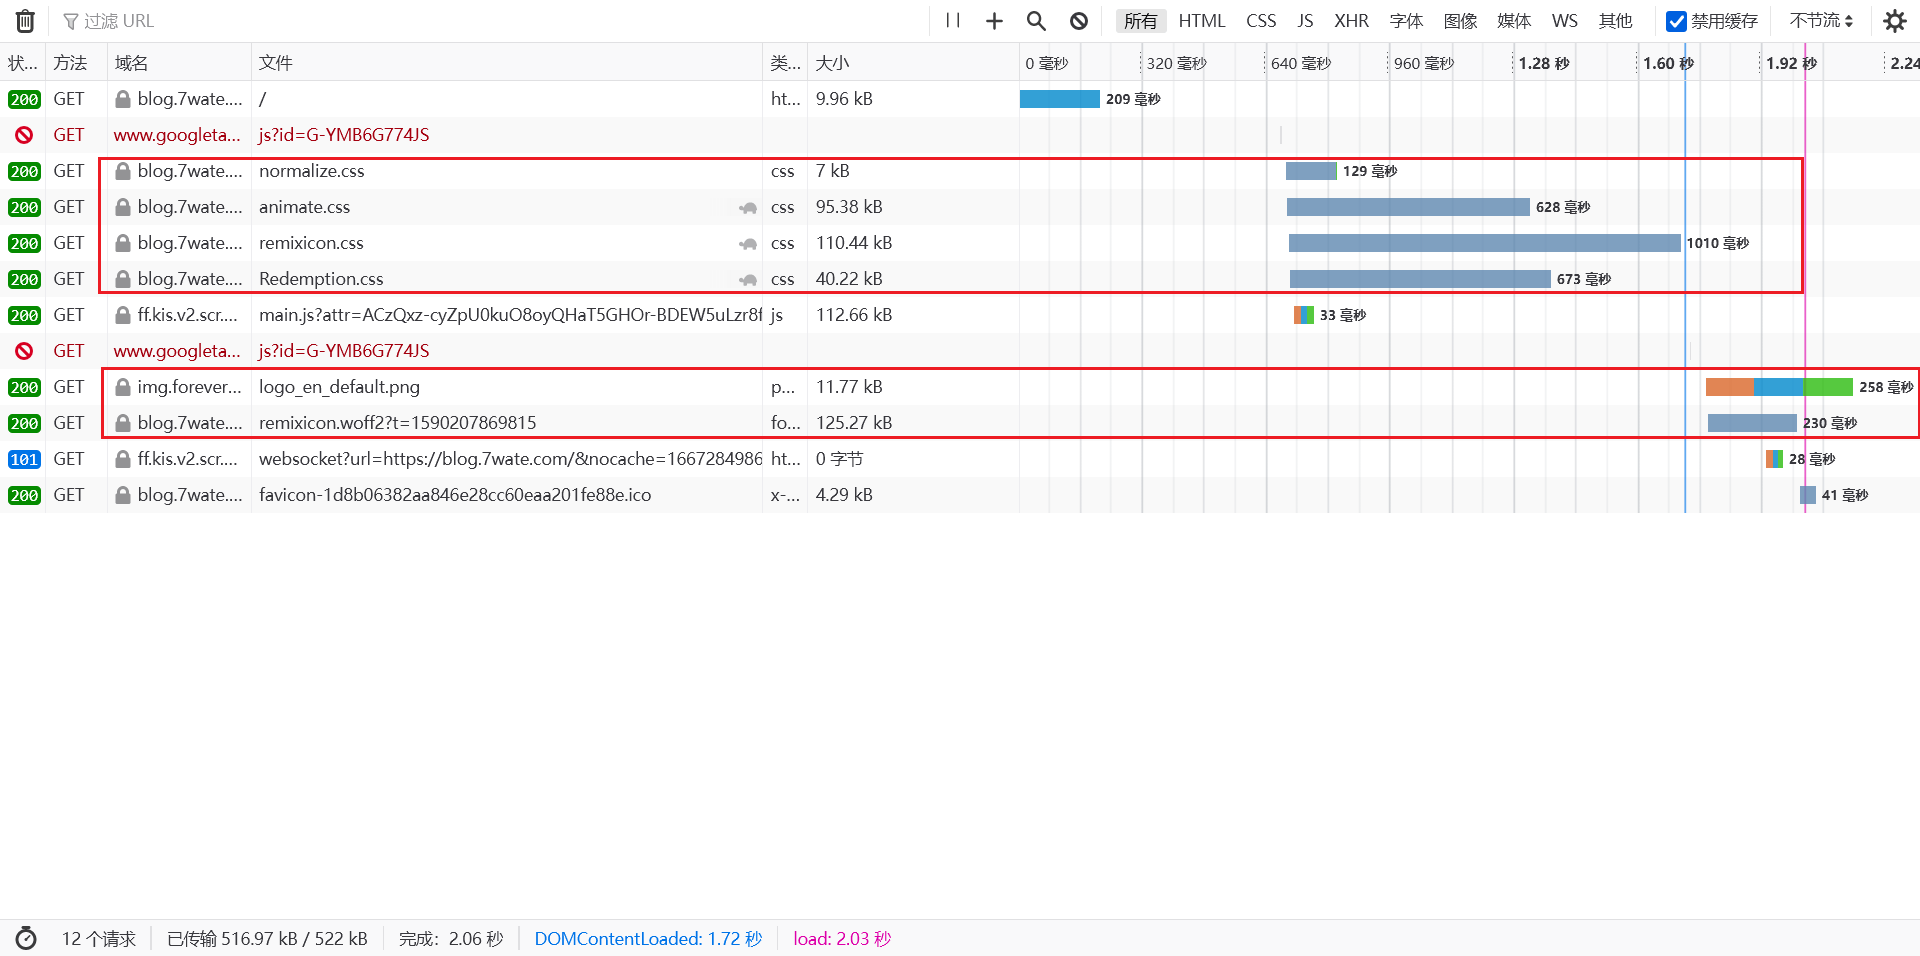Open the search magnifier tool

click(x=1036, y=21)
